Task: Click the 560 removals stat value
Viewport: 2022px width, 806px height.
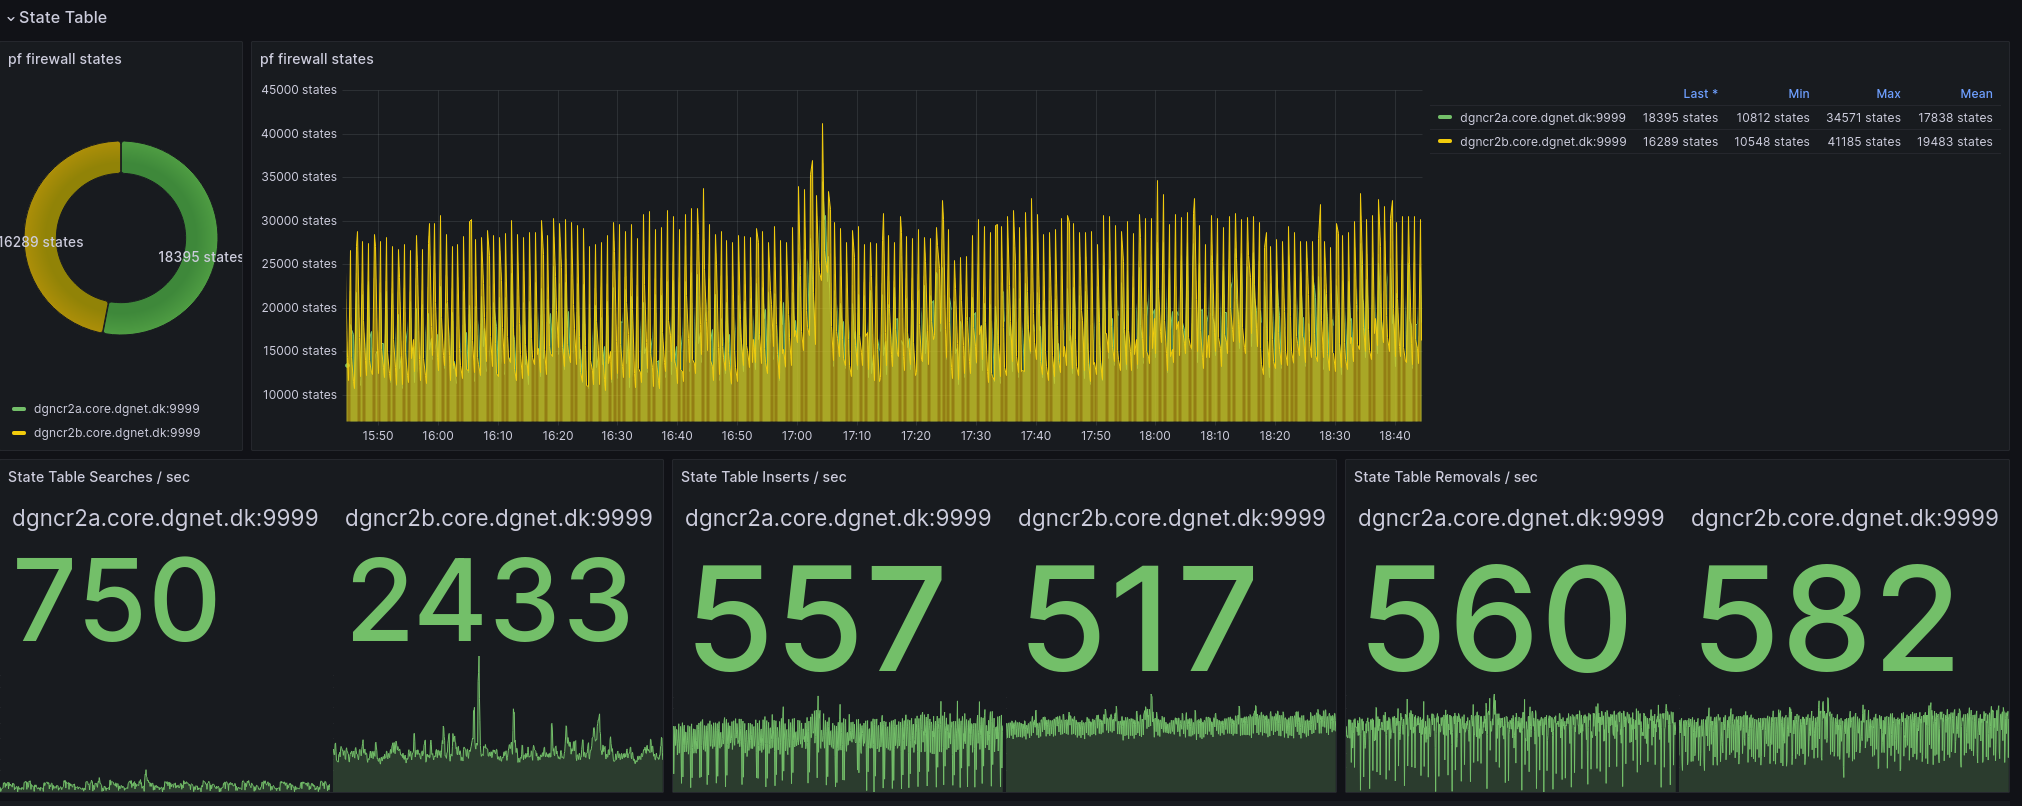Action: 1497,617
